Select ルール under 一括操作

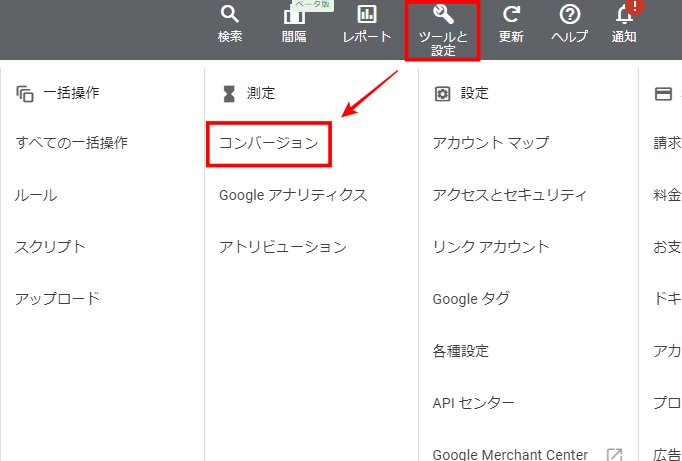pos(36,195)
